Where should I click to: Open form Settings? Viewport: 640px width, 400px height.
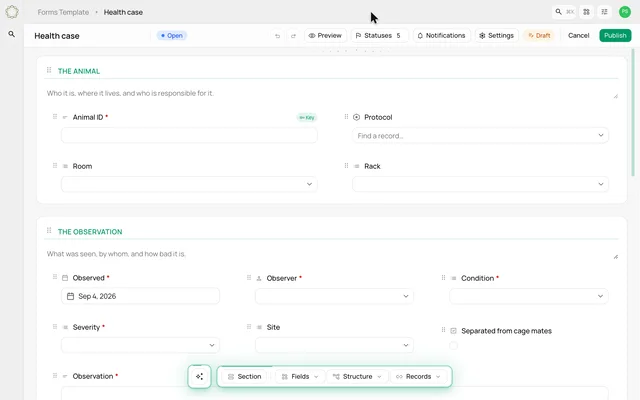[x=496, y=36]
